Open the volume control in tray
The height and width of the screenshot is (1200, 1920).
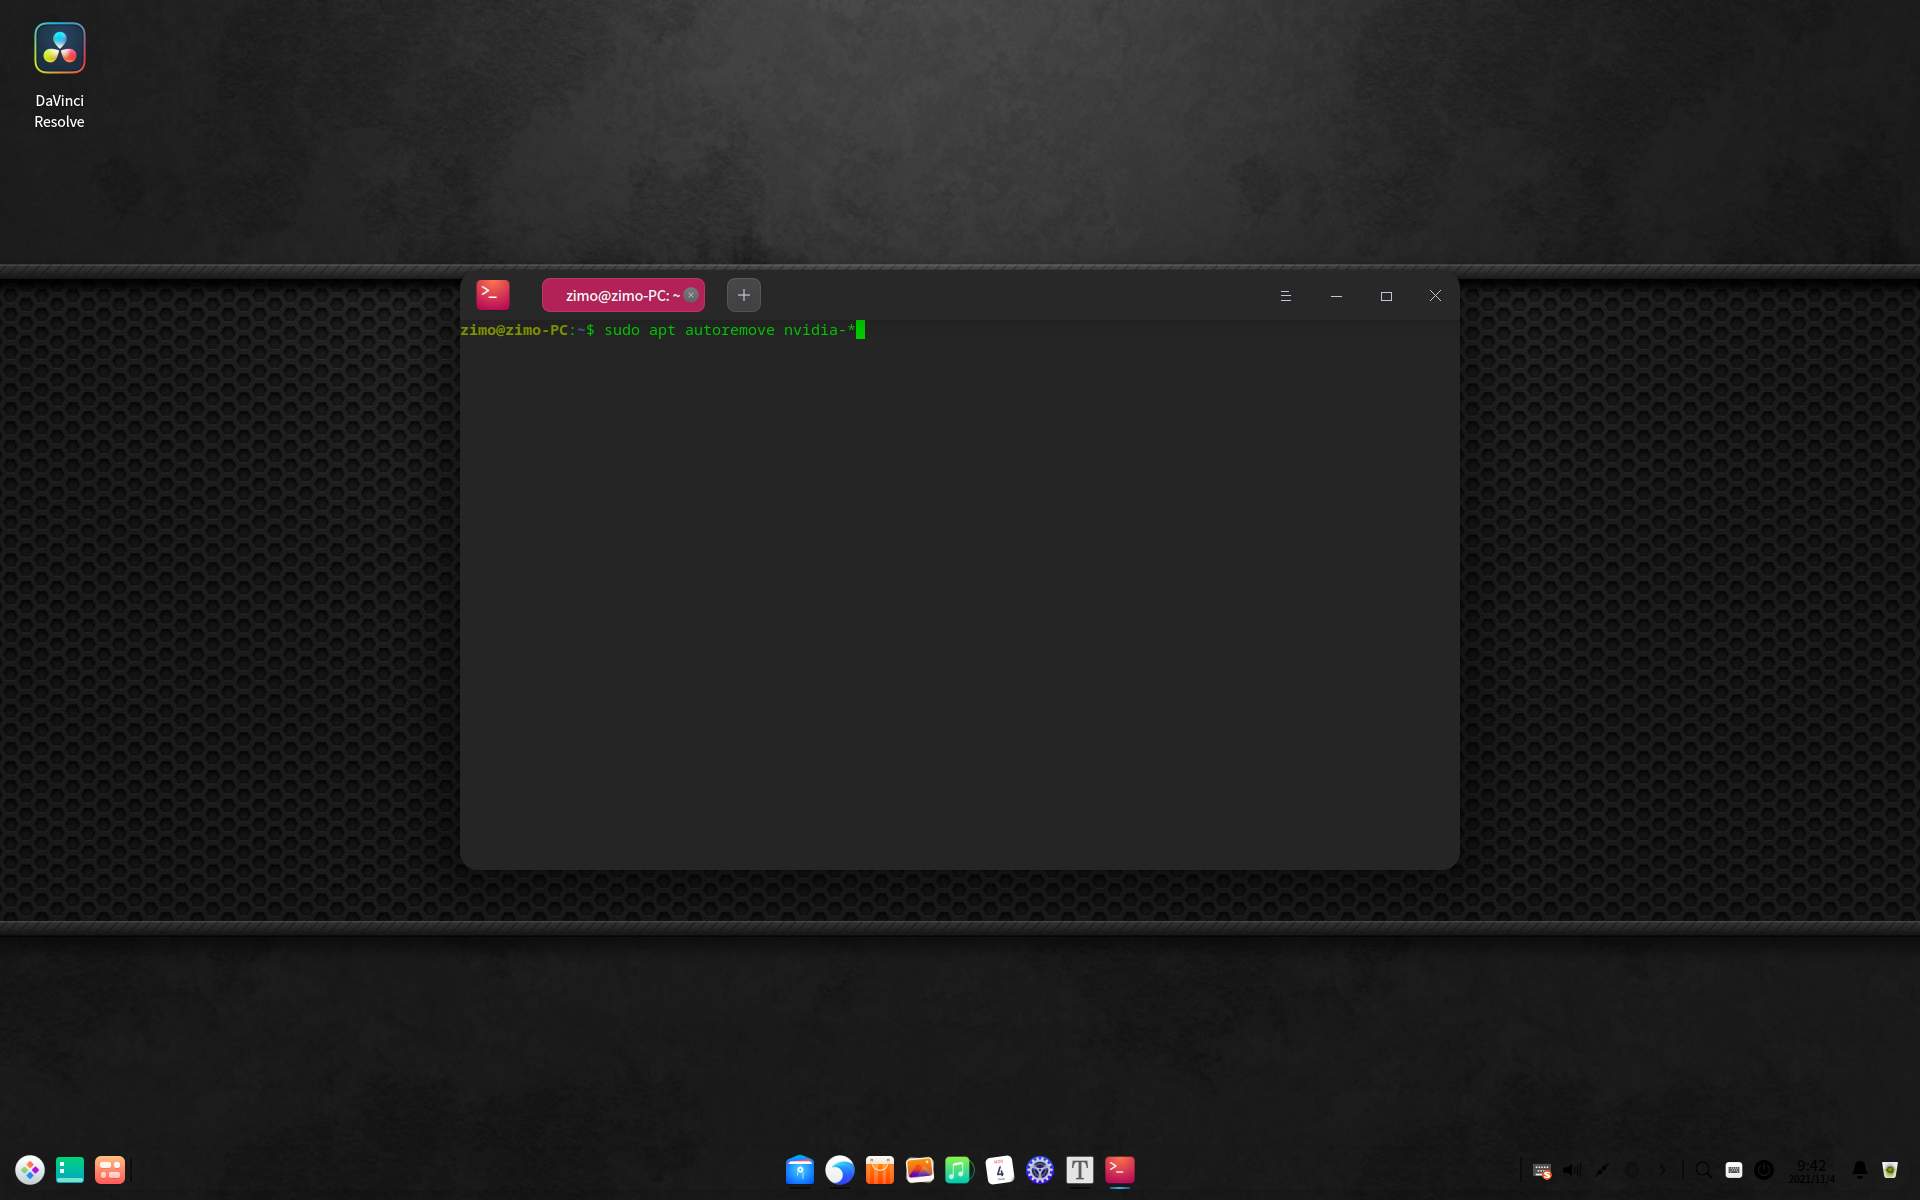coord(1572,1170)
